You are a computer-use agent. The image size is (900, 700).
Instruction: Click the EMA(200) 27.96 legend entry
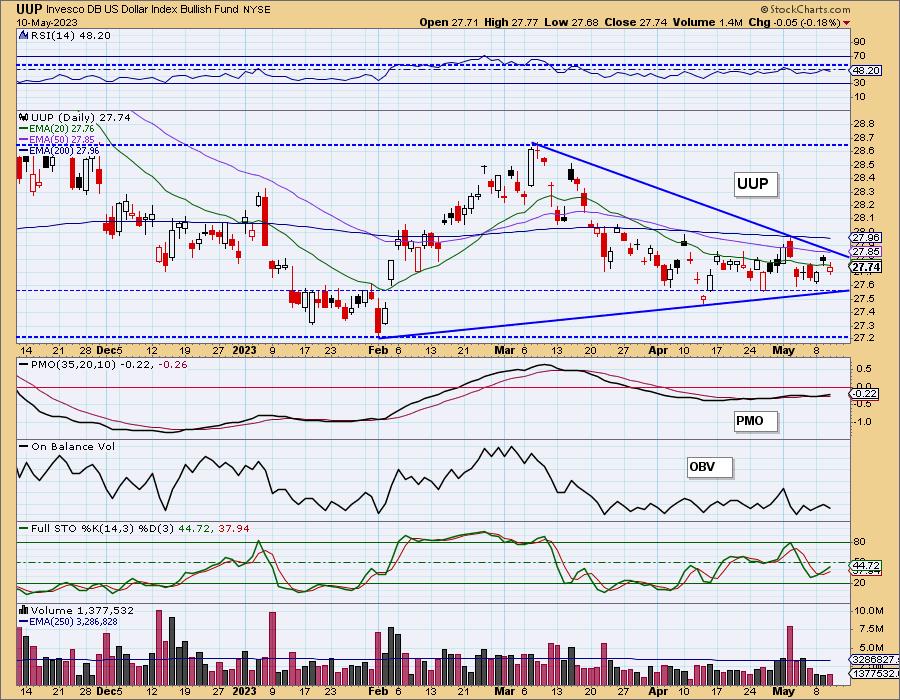point(58,150)
